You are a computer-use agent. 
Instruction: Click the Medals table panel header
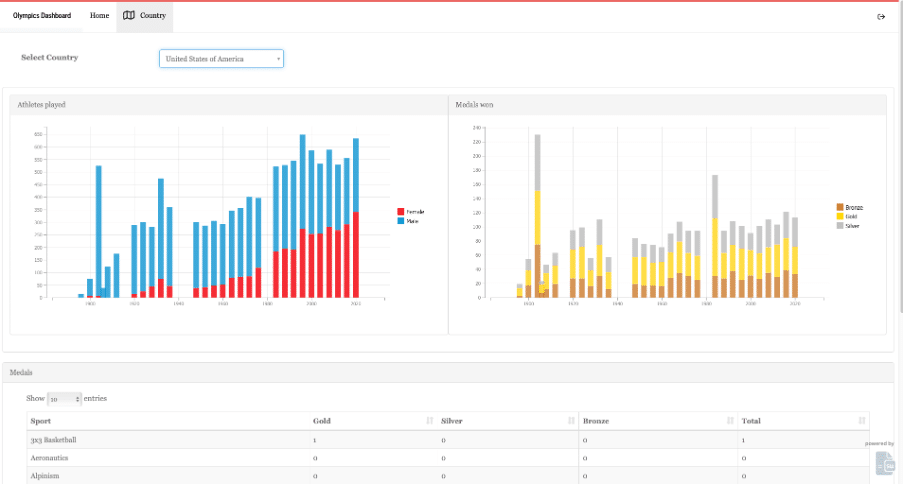click(x=448, y=373)
